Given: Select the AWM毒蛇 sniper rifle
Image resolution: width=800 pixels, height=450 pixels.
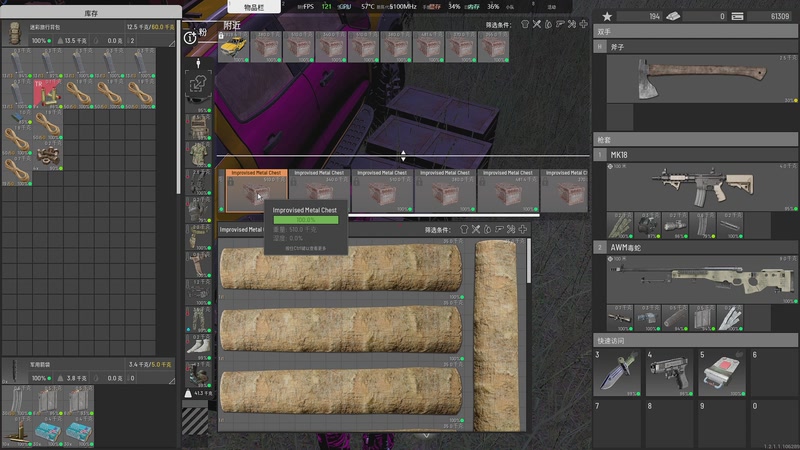Looking at the screenshot, I should pos(702,280).
